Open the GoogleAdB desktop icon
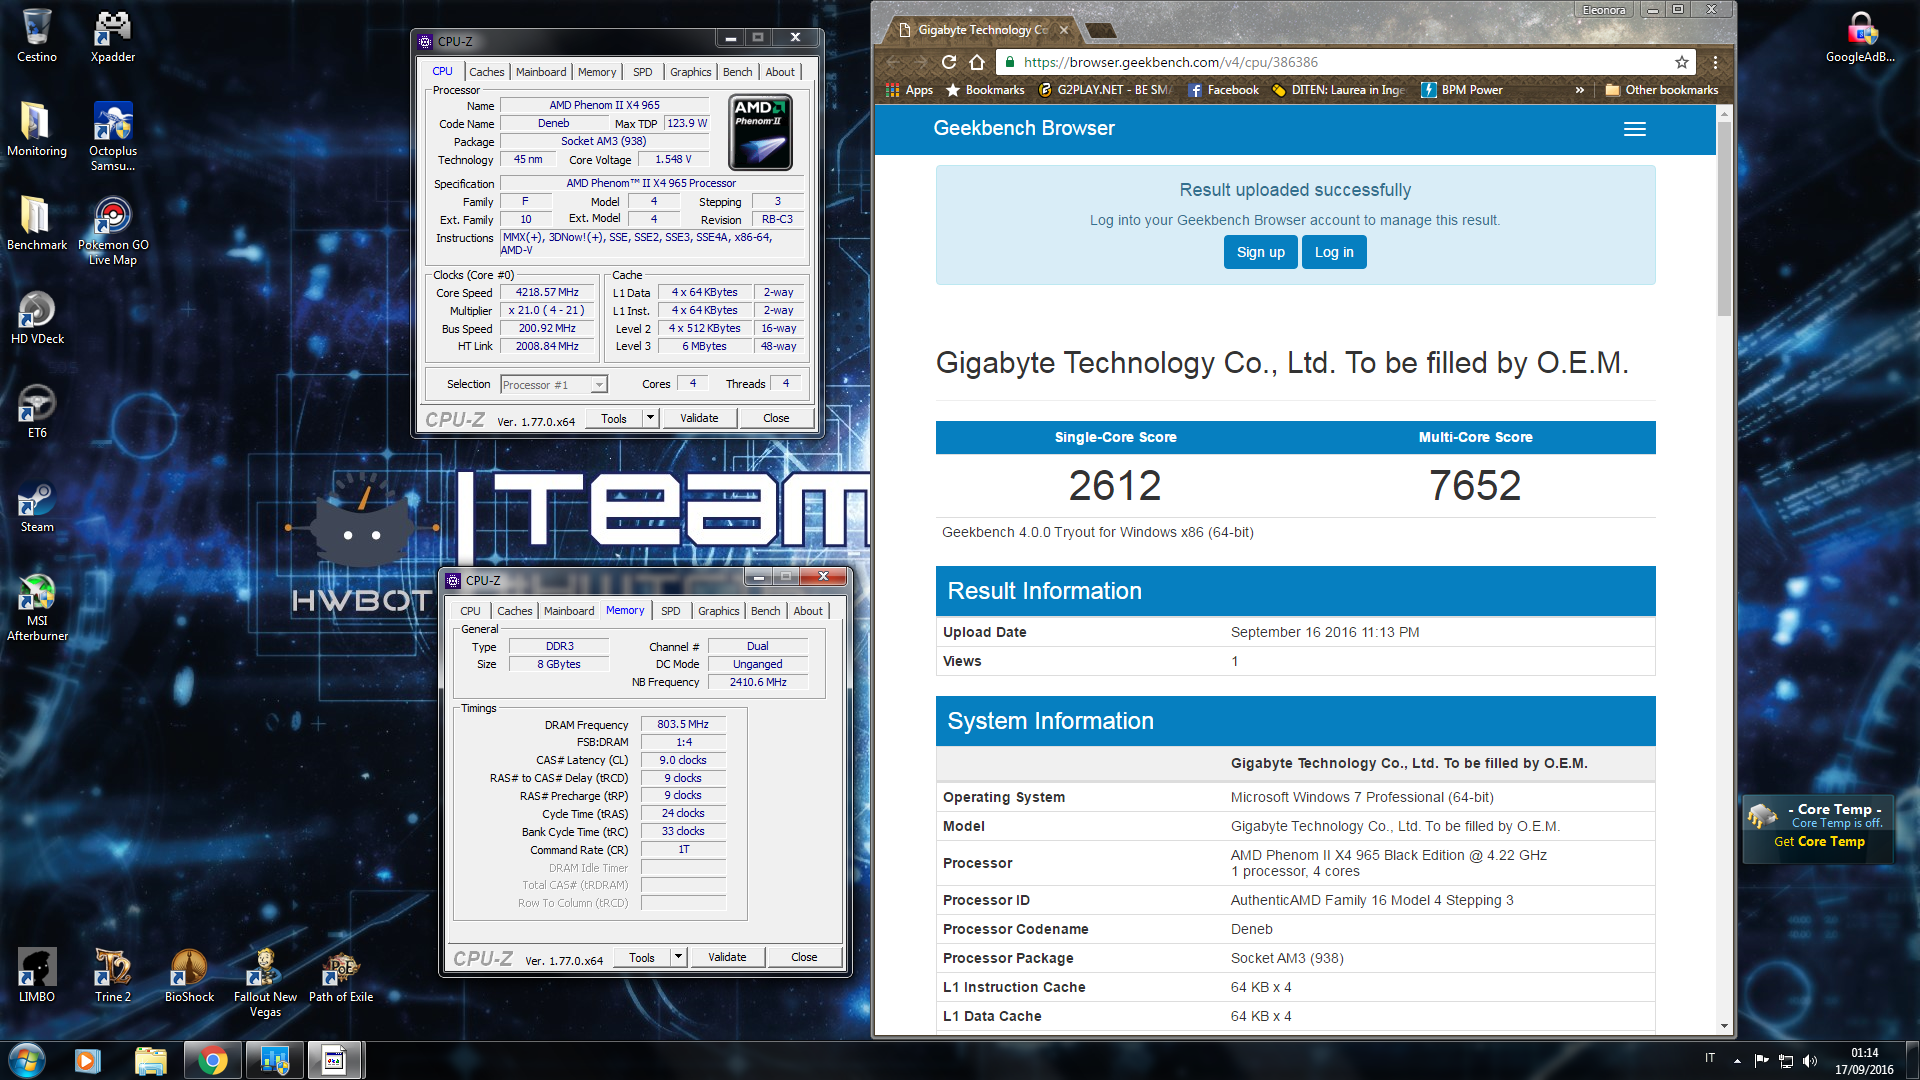 pyautogui.click(x=1860, y=35)
